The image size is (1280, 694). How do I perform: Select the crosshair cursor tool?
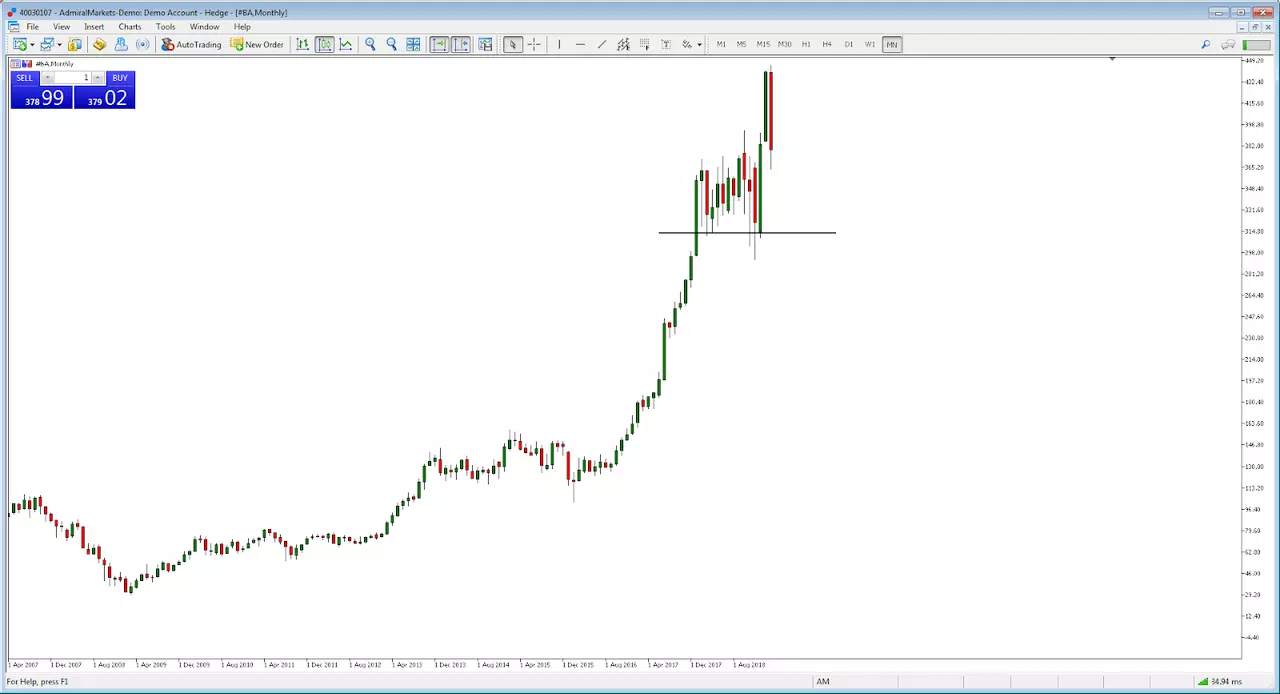(x=534, y=44)
